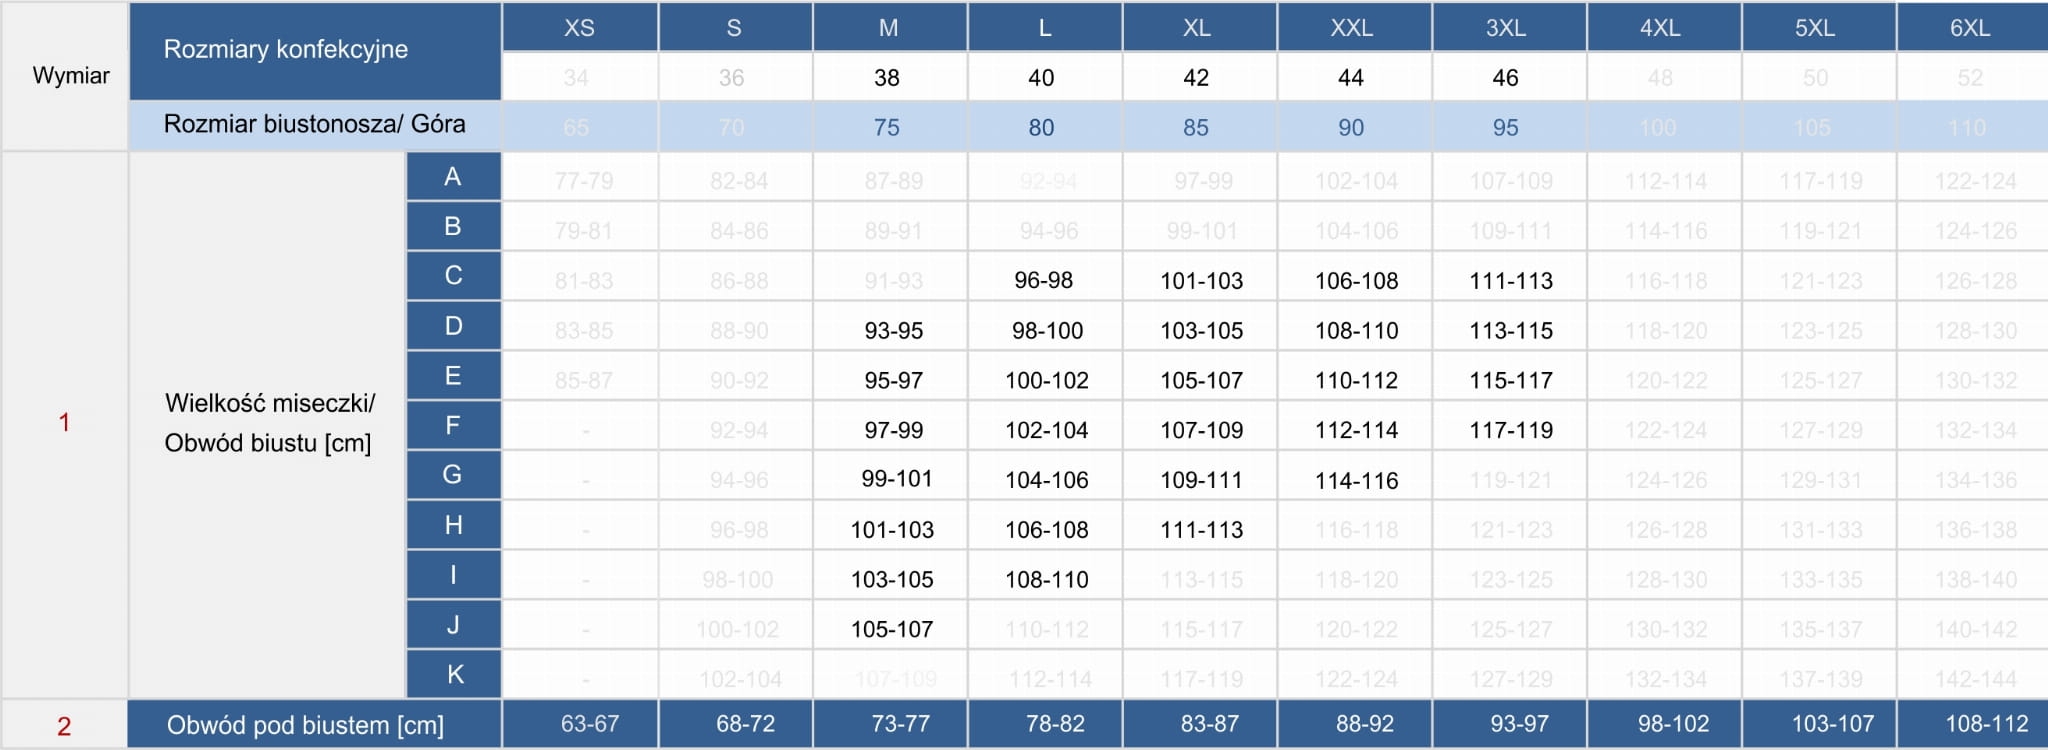2048x750 pixels.
Task: Click 114-116 in cup G row
Action: pos(1356,480)
